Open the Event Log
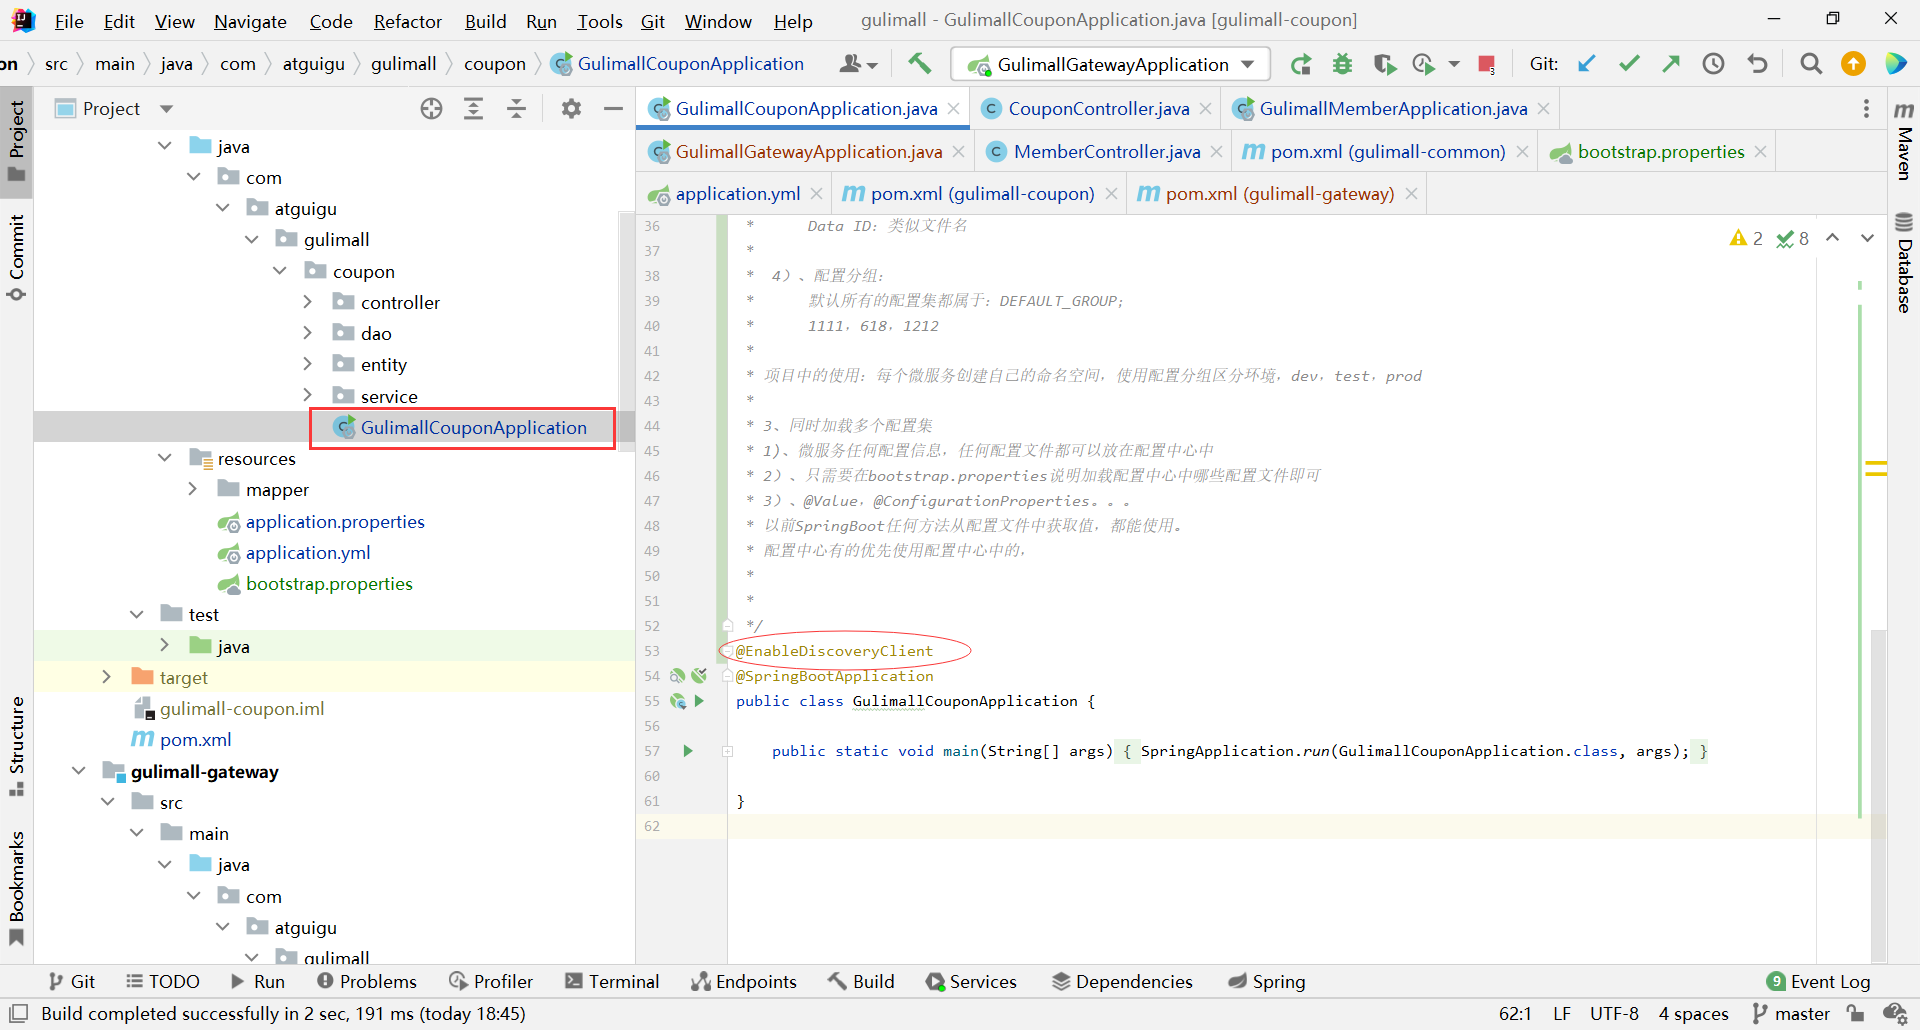Viewport: 1920px width, 1030px height. tap(1818, 982)
